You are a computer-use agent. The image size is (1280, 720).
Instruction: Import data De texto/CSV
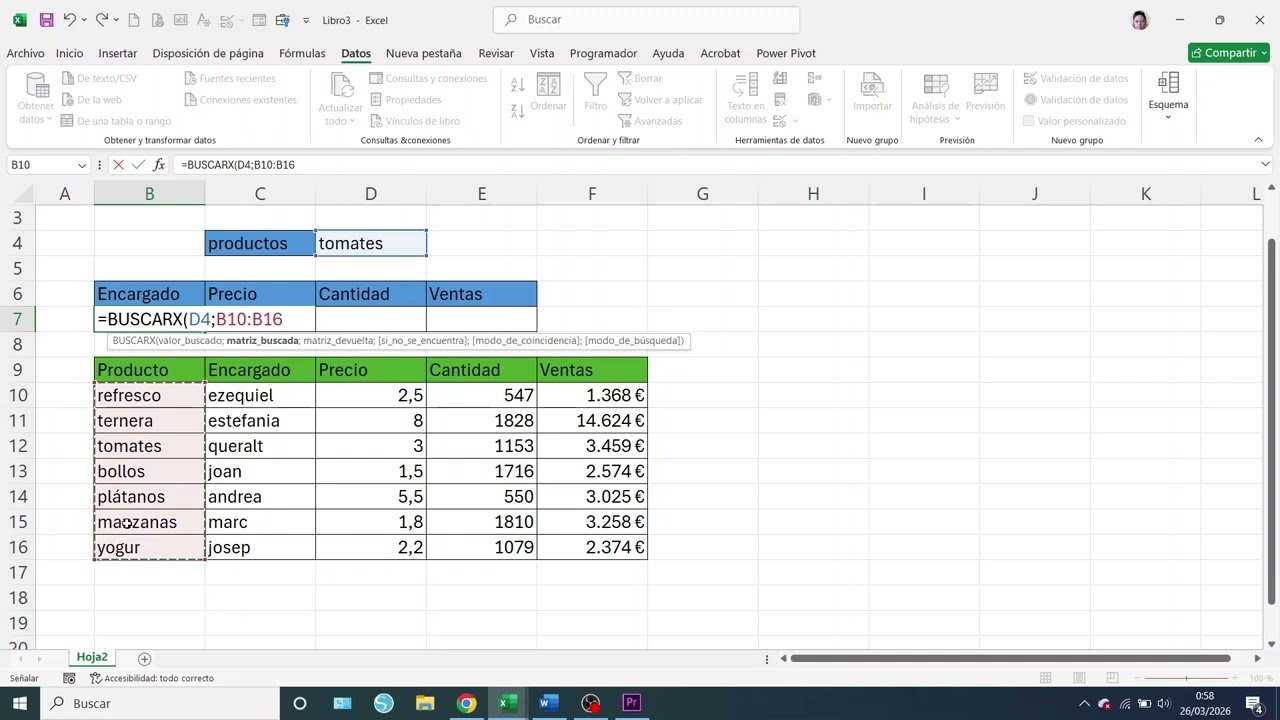pyautogui.click(x=99, y=78)
